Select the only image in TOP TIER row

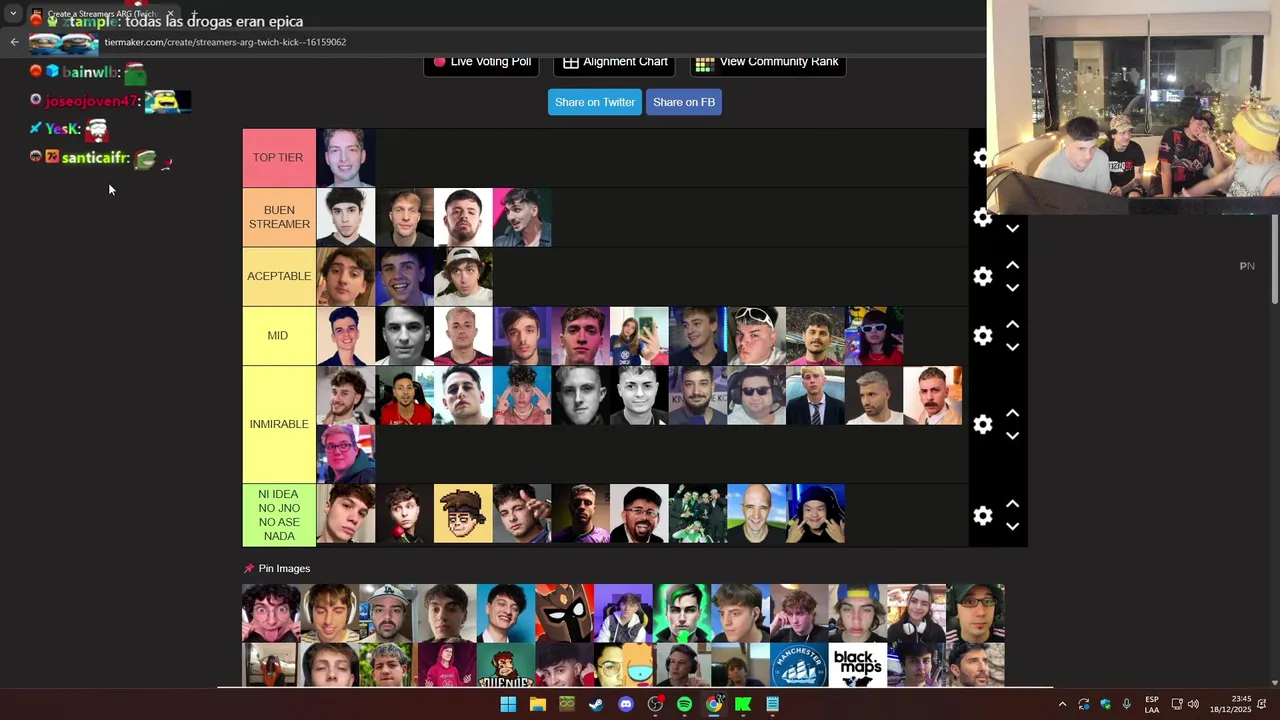[345, 158]
